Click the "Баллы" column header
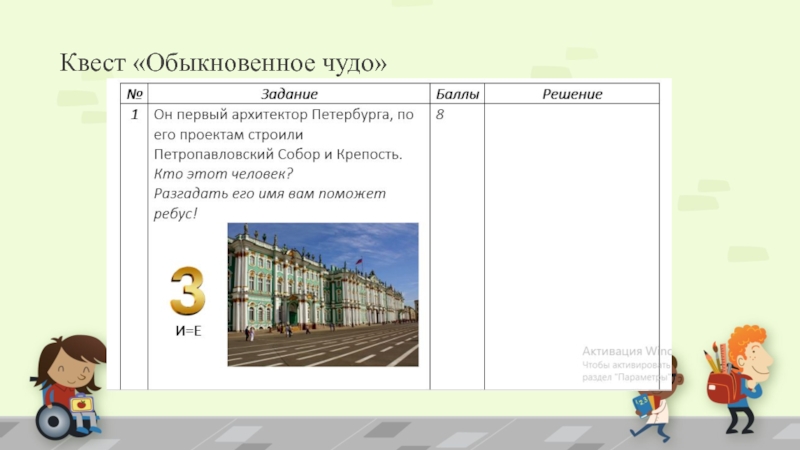This screenshot has height=450, width=800. pyautogui.click(x=457, y=94)
